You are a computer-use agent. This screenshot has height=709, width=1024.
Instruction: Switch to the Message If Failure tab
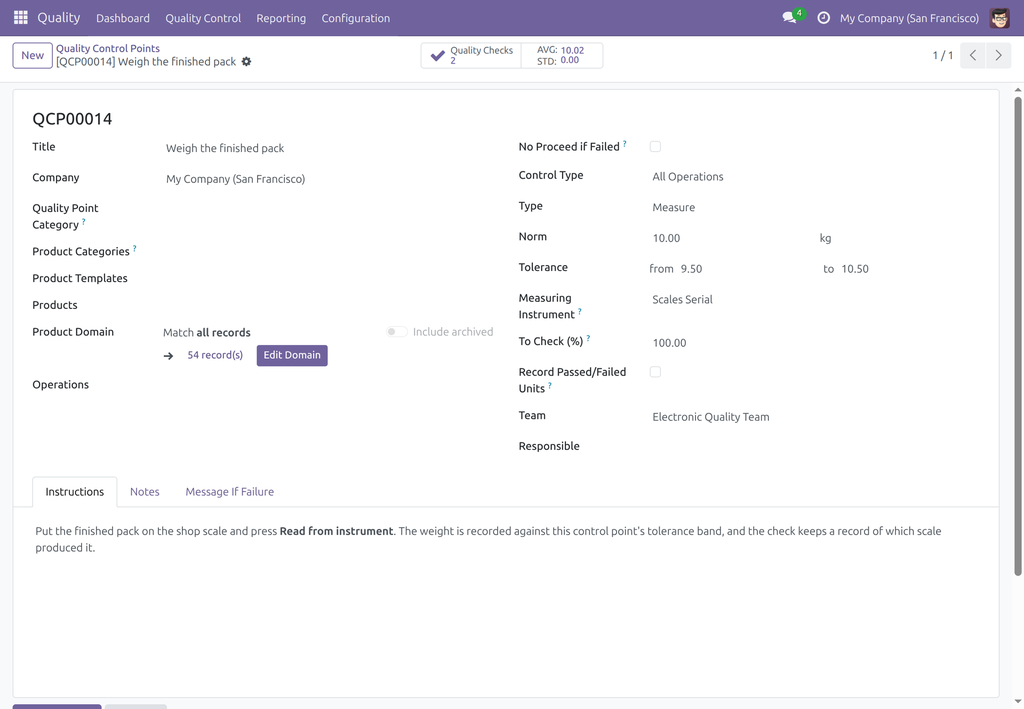pyautogui.click(x=229, y=492)
